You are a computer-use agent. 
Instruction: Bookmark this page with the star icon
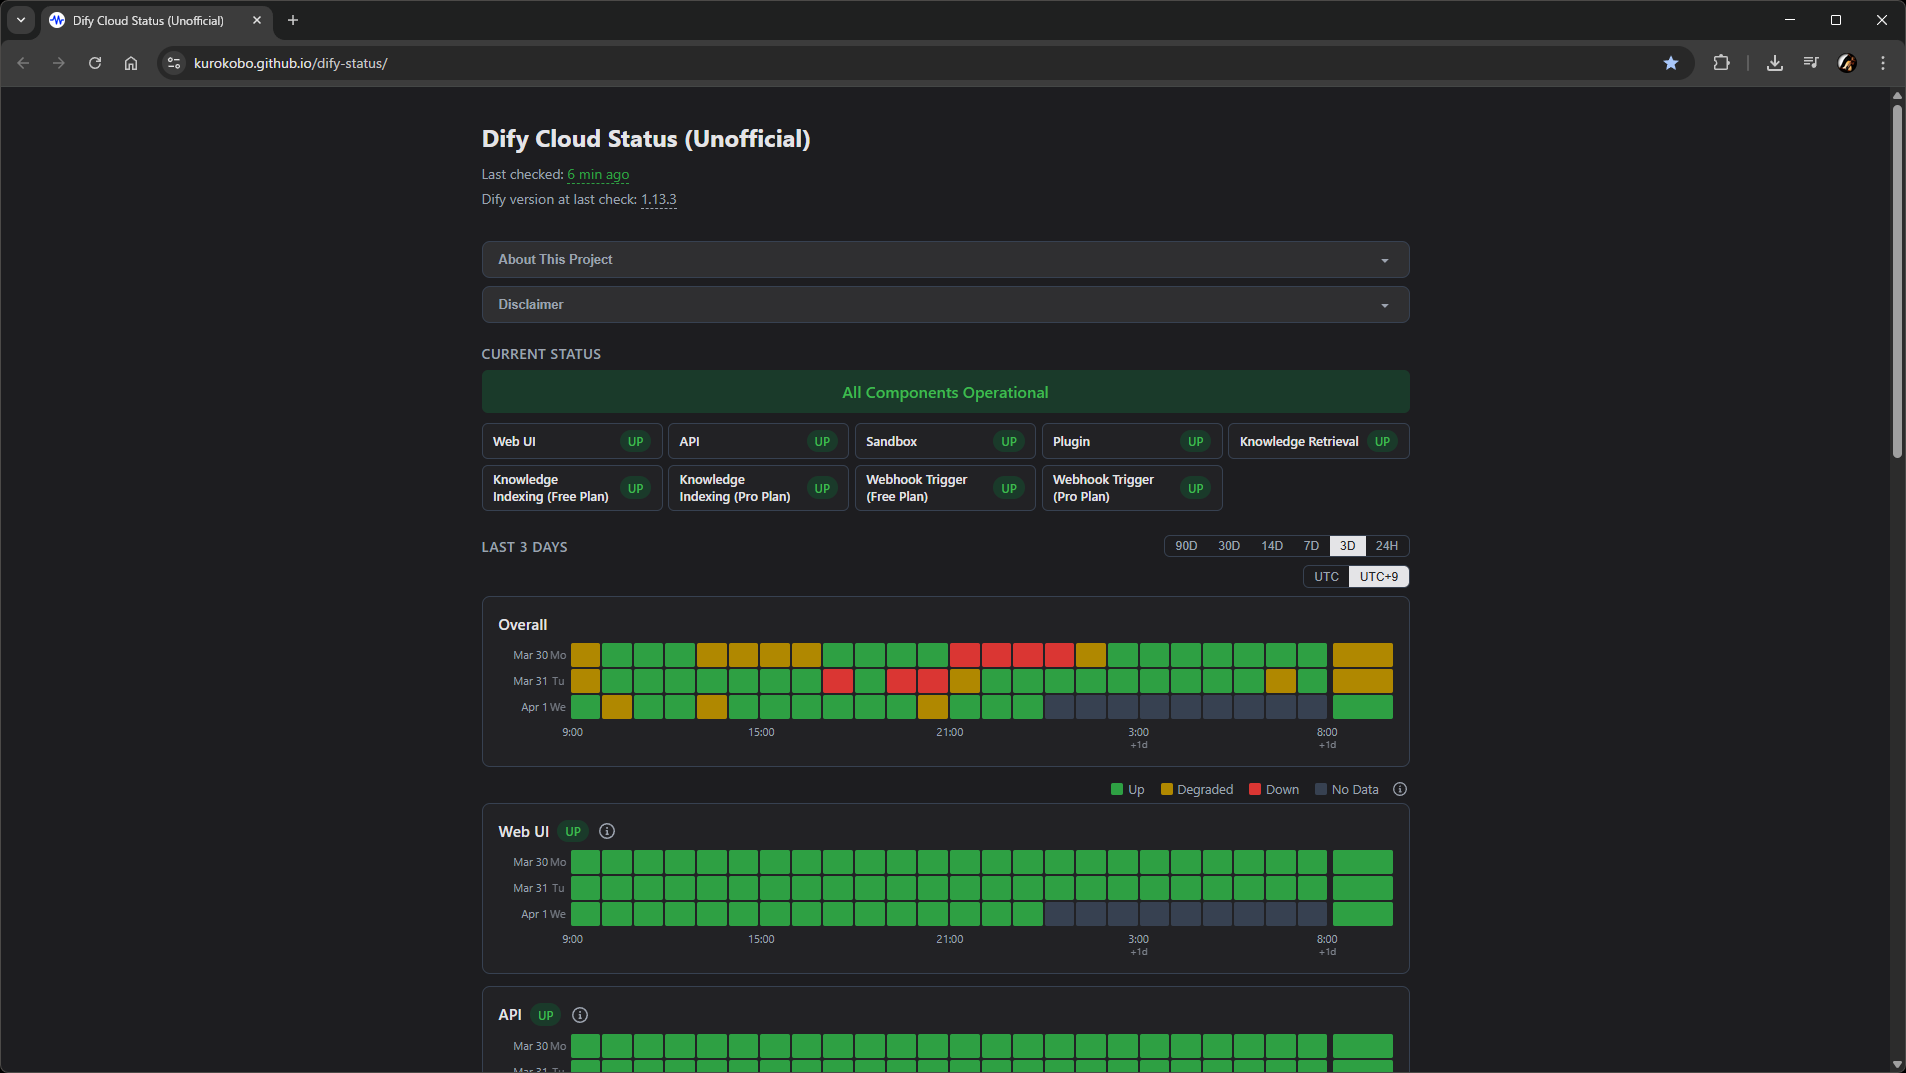[1671, 63]
